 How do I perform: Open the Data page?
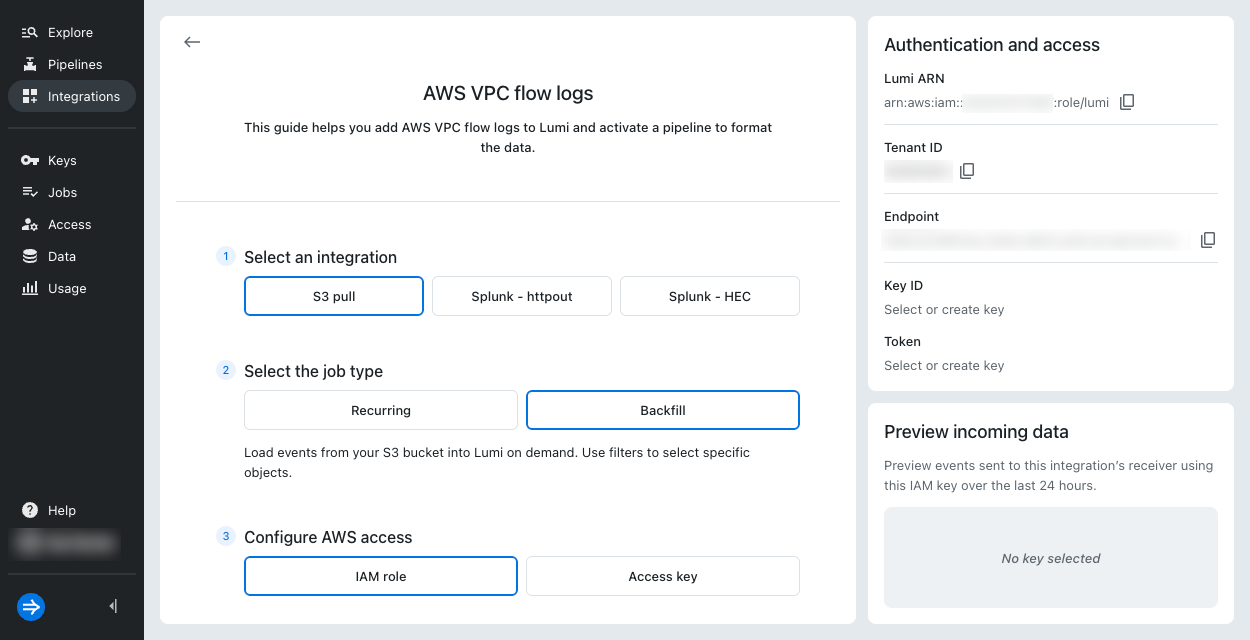[72, 256]
